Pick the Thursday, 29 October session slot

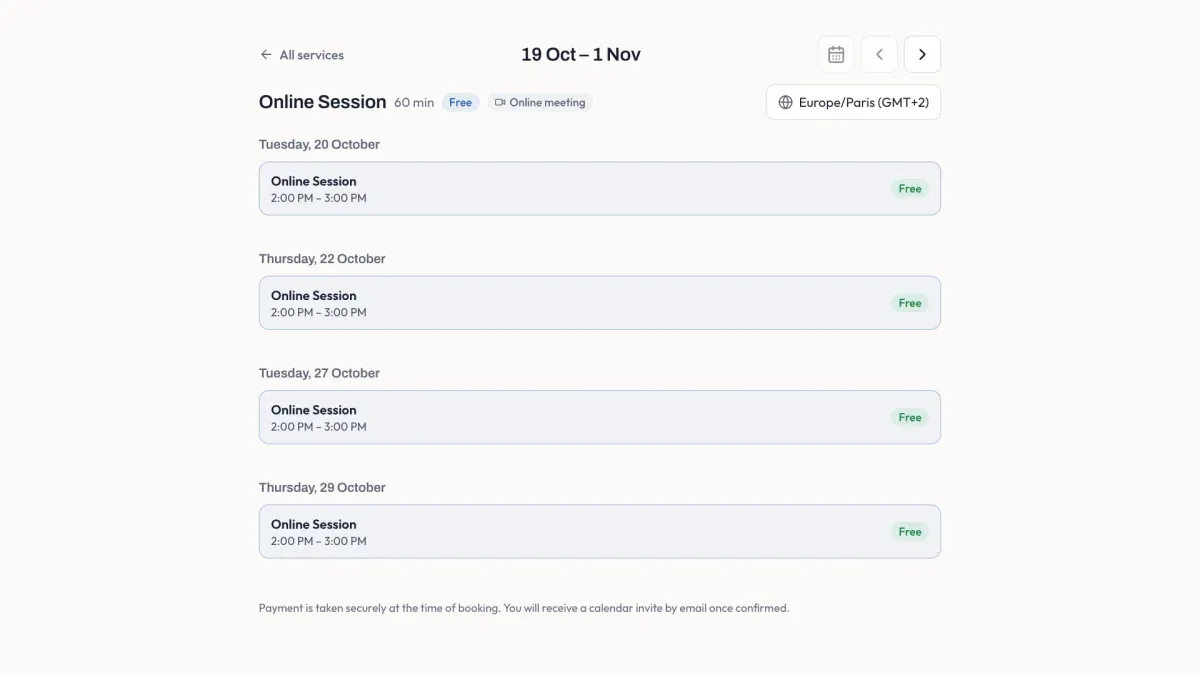click(600, 531)
